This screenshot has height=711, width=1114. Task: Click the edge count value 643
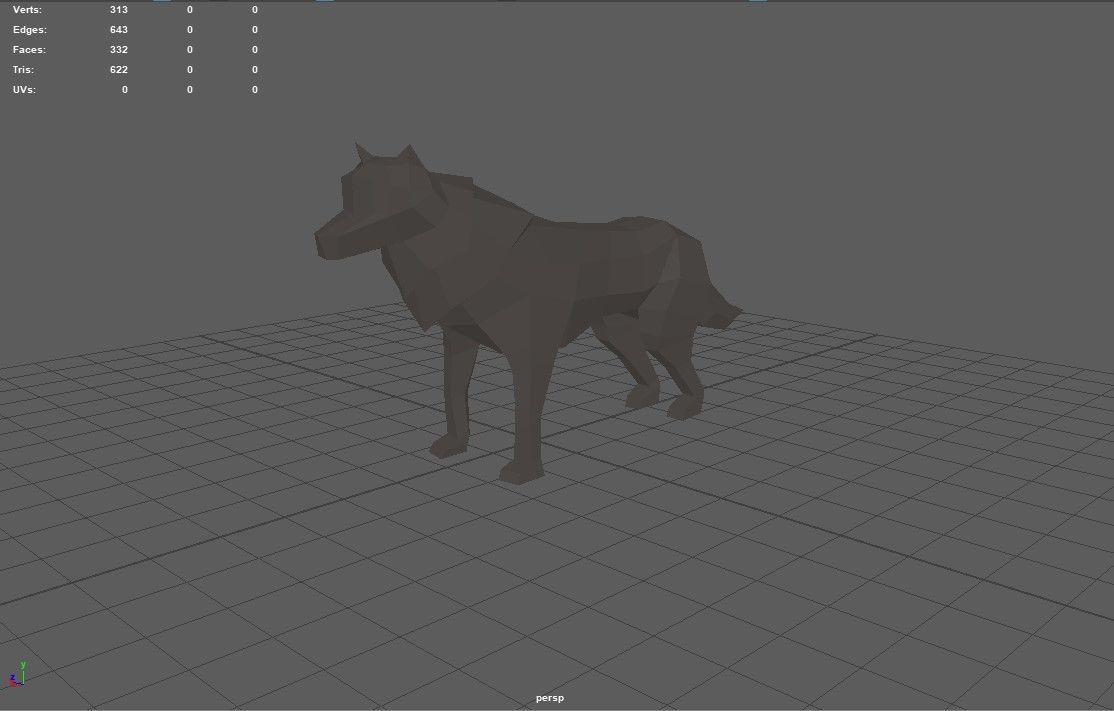pyautogui.click(x=119, y=30)
